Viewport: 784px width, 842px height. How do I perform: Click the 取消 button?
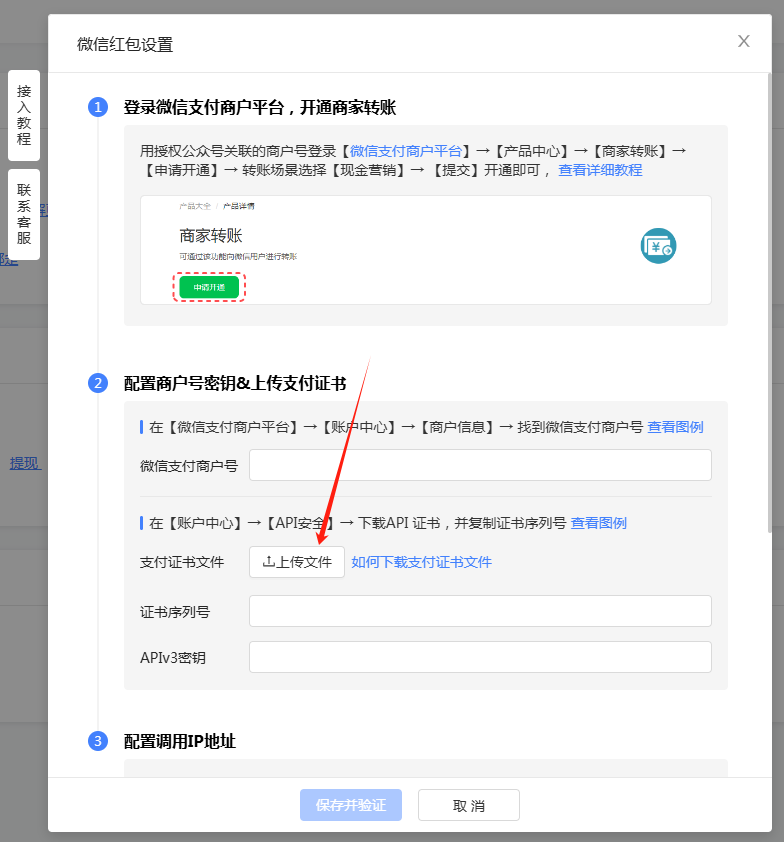469,805
